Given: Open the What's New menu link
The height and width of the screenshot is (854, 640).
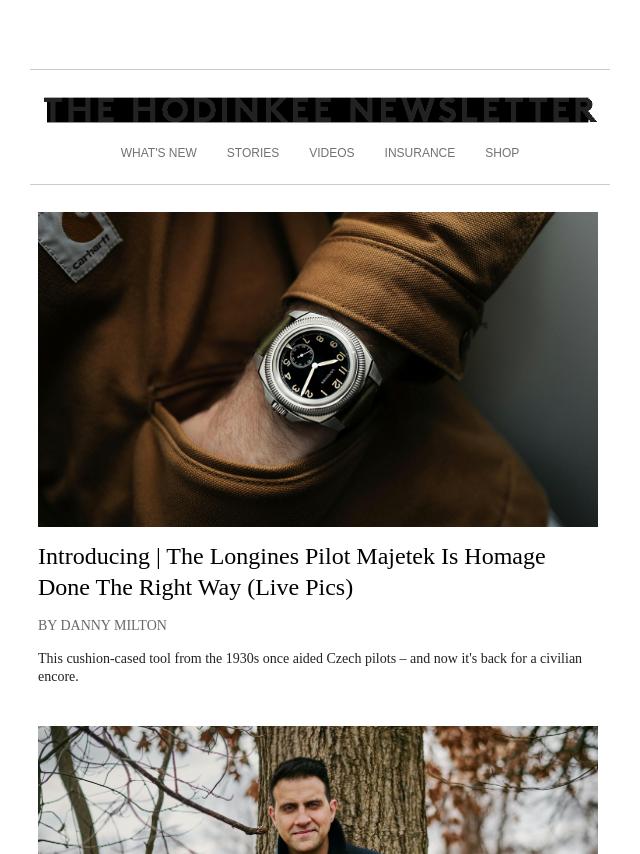Looking at the screenshot, I should click(159, 153).
